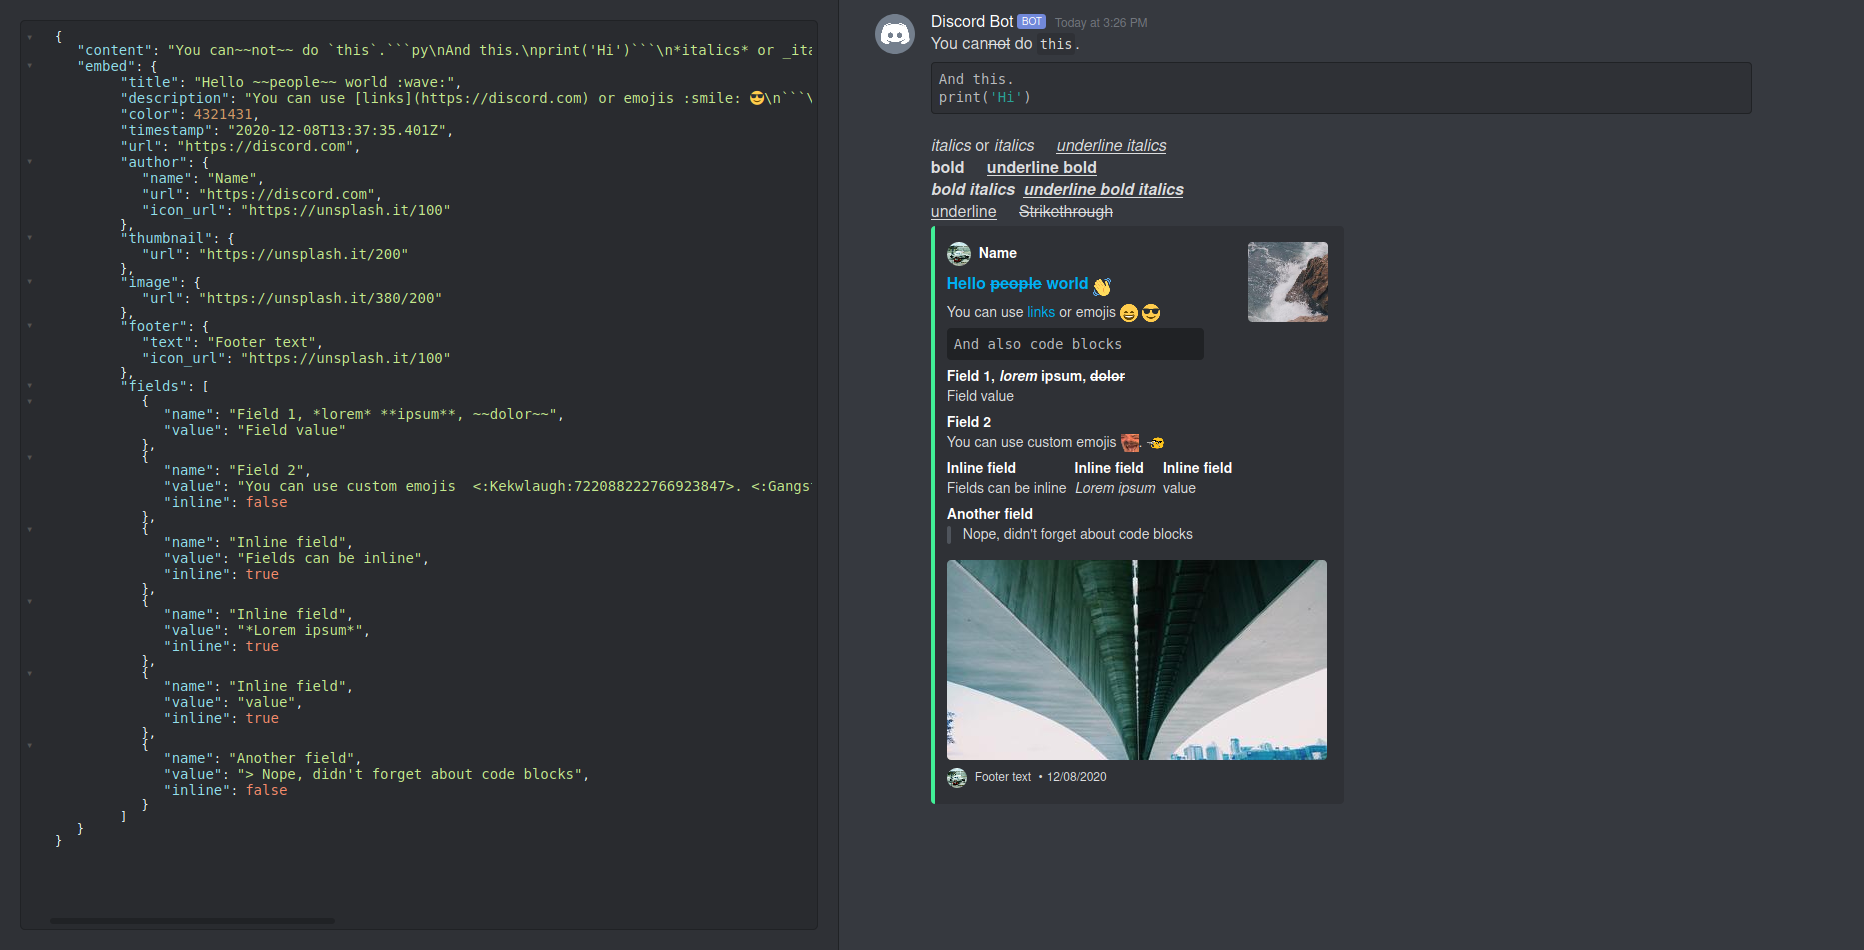
Task: Click the "Nope, didn't forget about code blocks" quote
Action: click(x=1078, y=534)
